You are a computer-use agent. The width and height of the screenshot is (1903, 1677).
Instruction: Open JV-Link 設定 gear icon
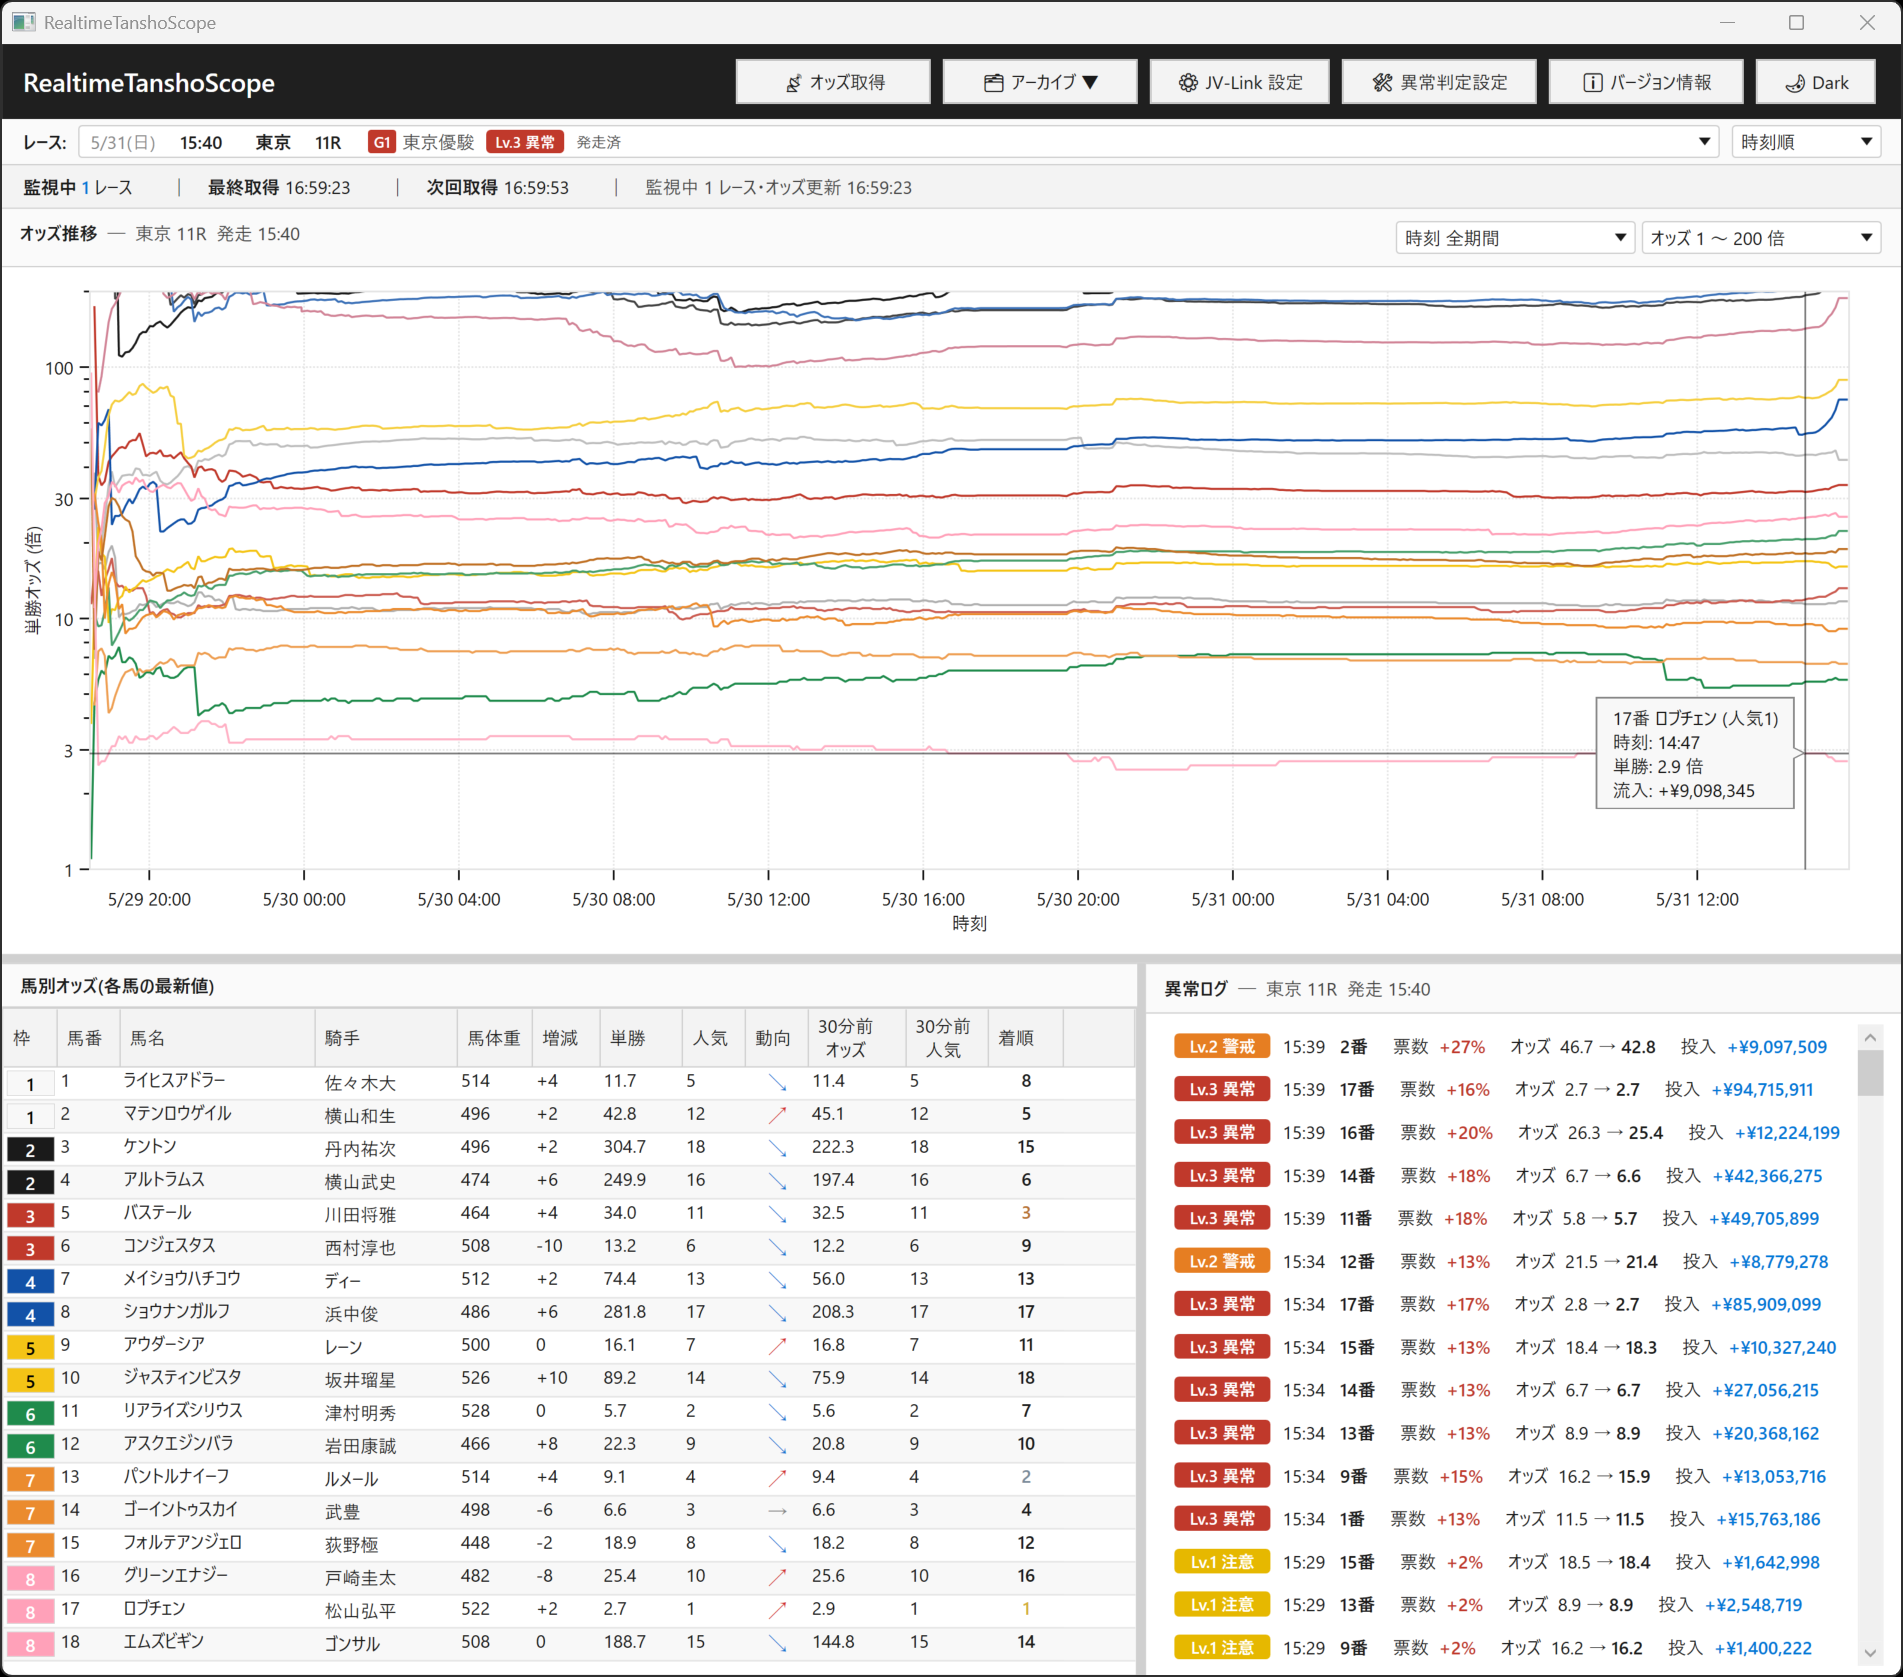click(1187, 83)
